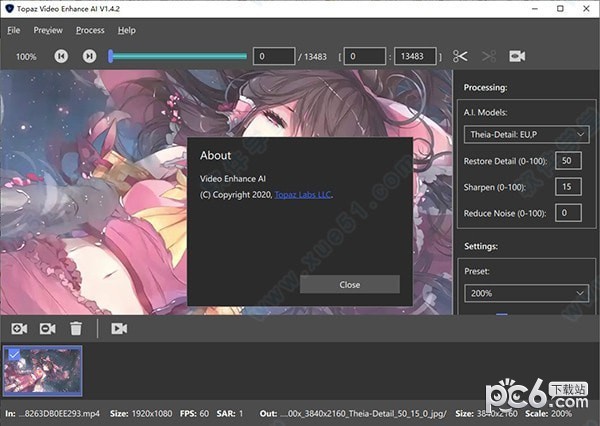Viewport: 600px width, 426px height.
Task: Click the SAR: 1 status text
Action: 230,414
